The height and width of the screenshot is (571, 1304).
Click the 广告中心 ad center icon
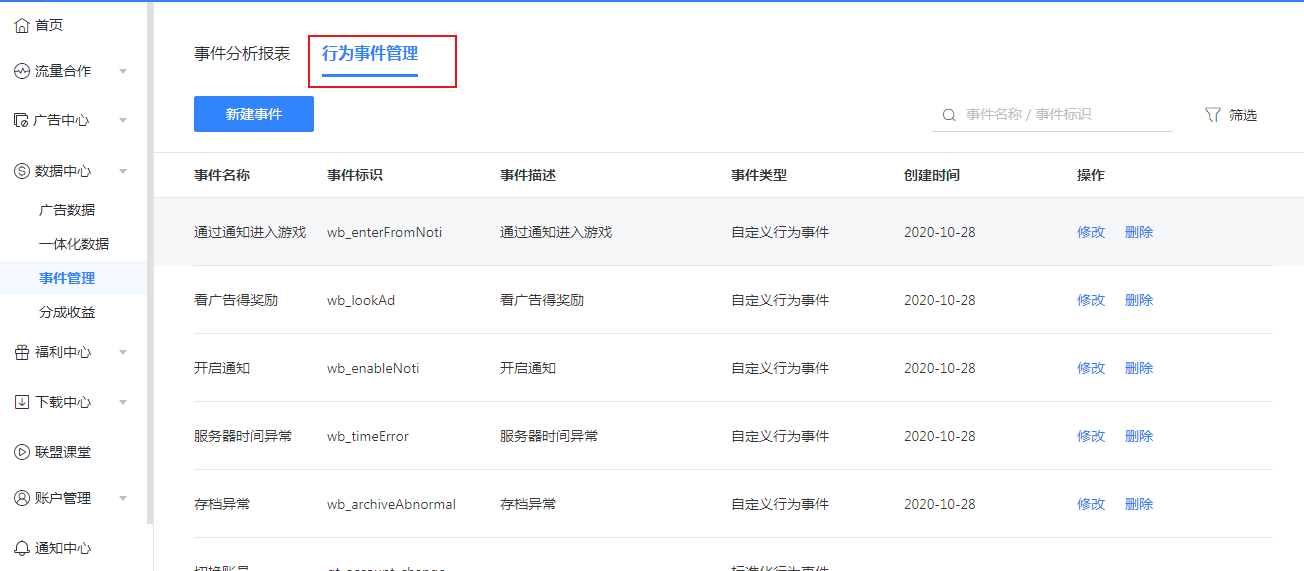click(22, 120)
